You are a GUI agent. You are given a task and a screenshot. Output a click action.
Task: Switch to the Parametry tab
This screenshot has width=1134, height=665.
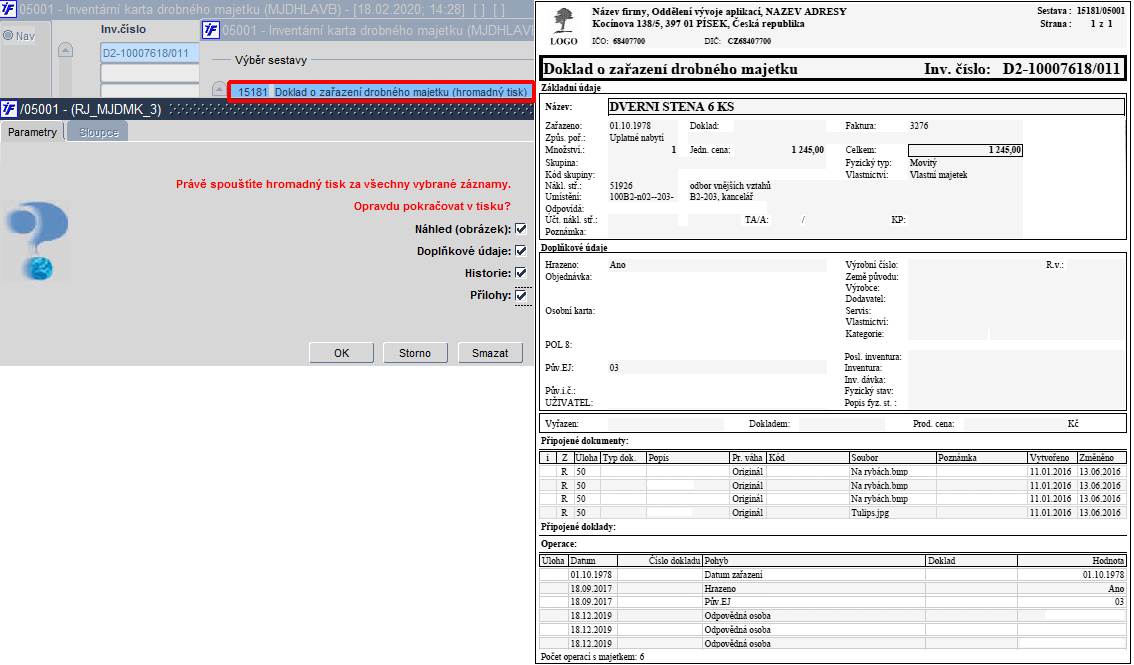(33, 132)
